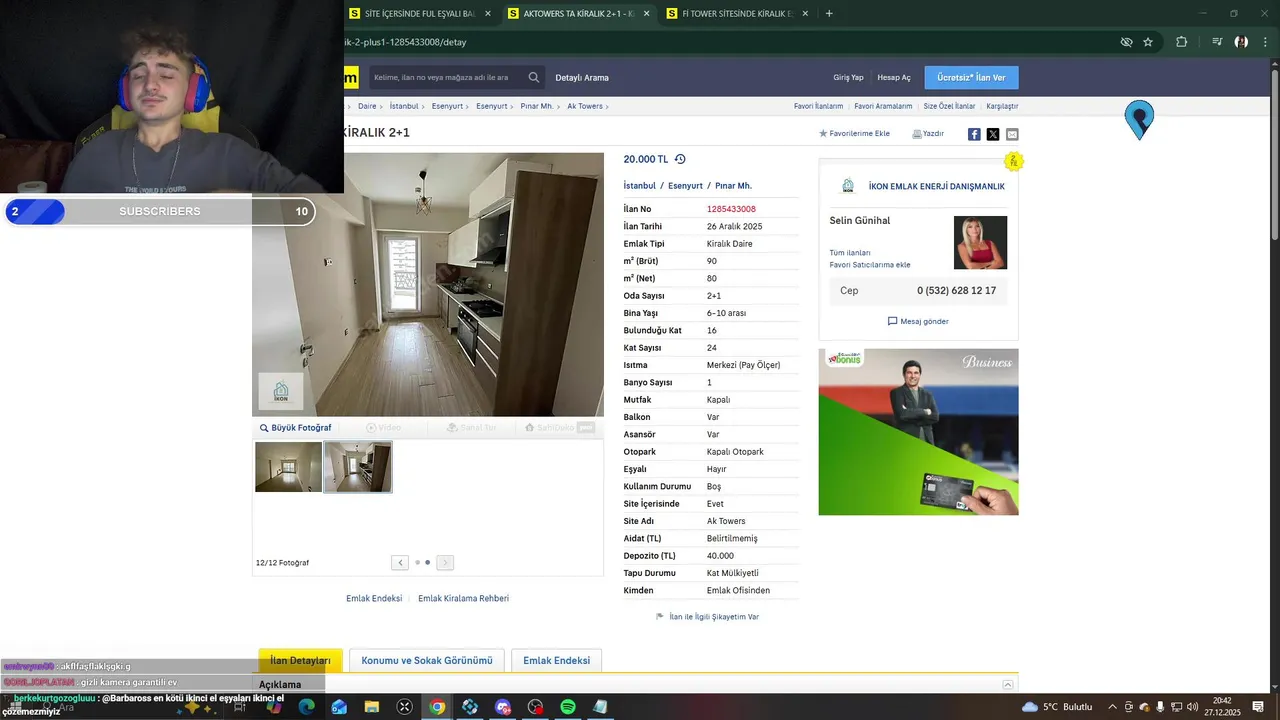Screen dimensions: 1280x720
Task: Share listing by email icon
Action: tap(1012, 134)
